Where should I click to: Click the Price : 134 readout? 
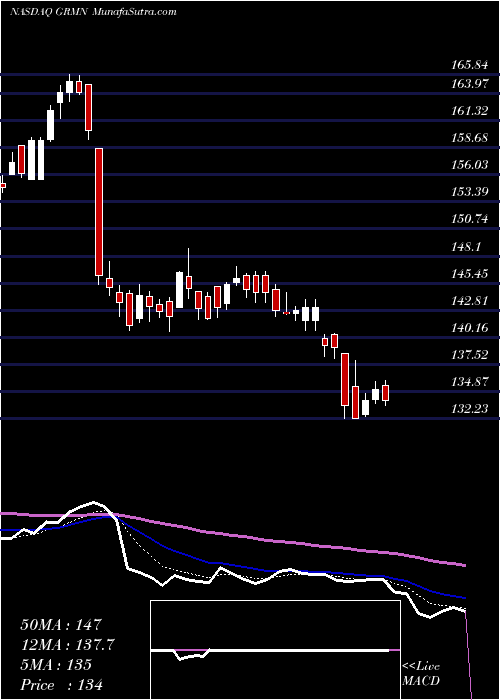pyautogui.click(x=61, y=685)
